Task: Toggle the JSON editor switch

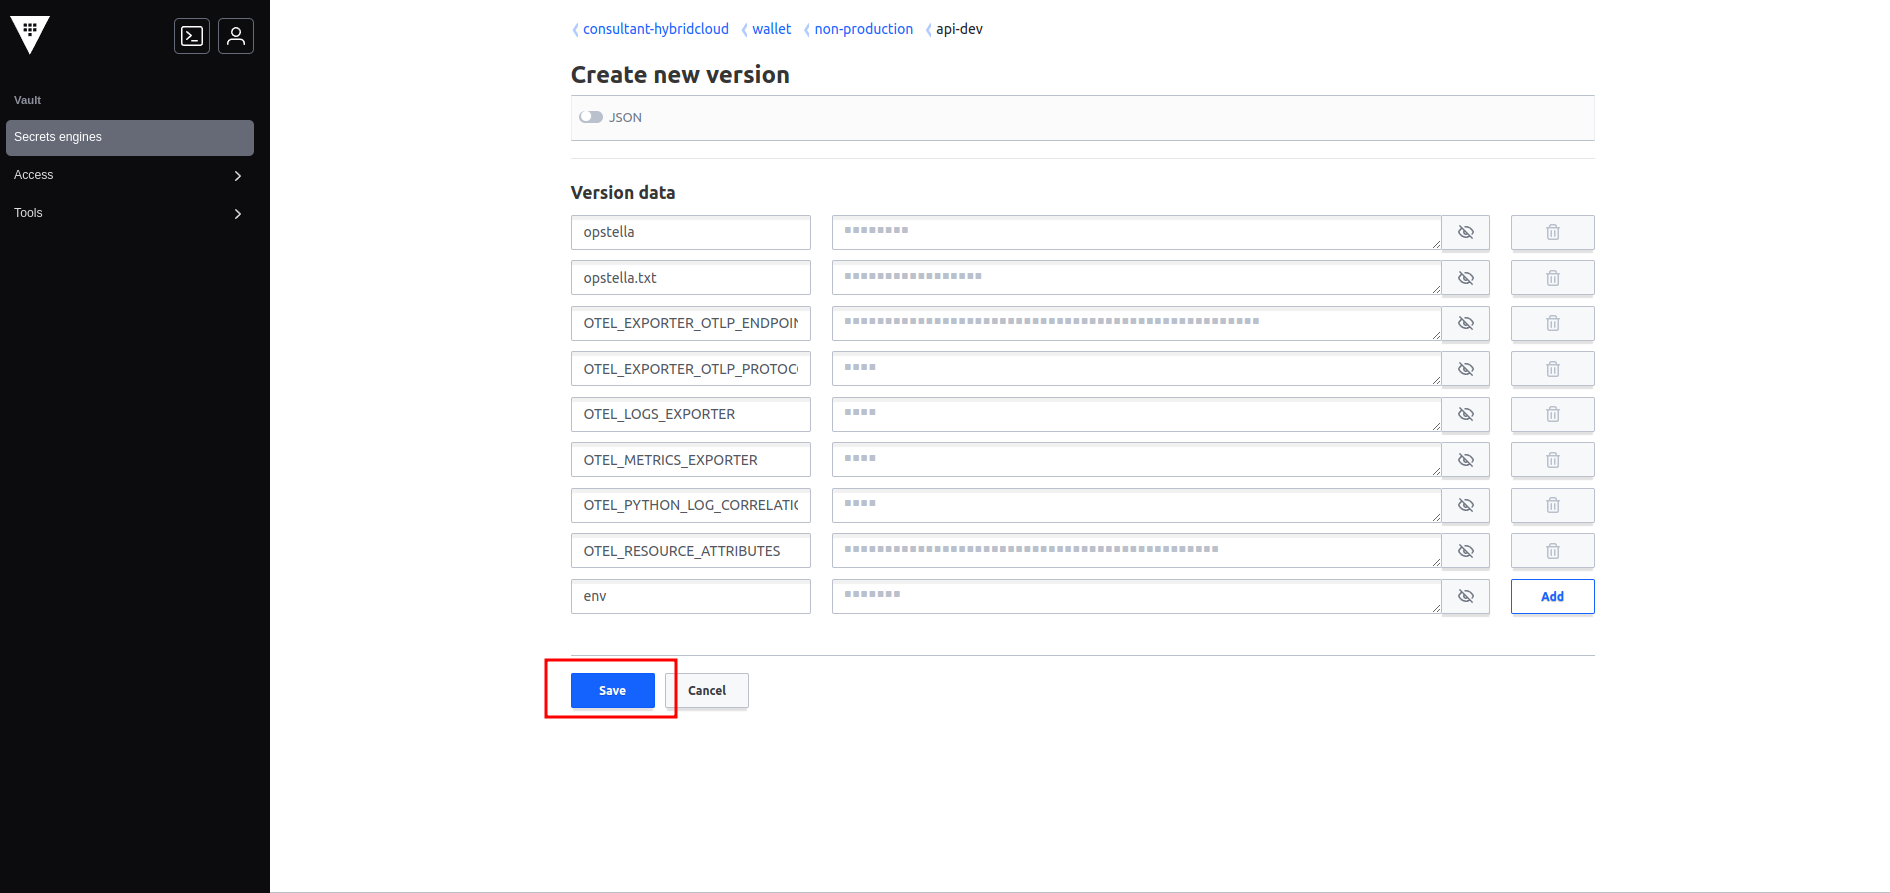Action: click(x=591, y=117)
